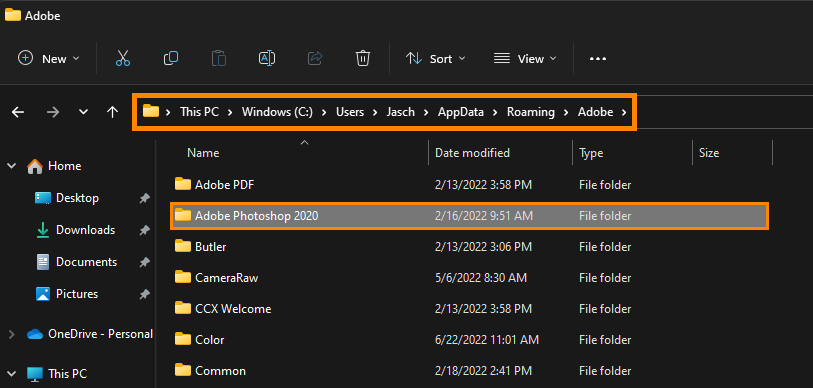Select OneDrive - Personal in sidebar
813x388 pixels.
[100, 334]
